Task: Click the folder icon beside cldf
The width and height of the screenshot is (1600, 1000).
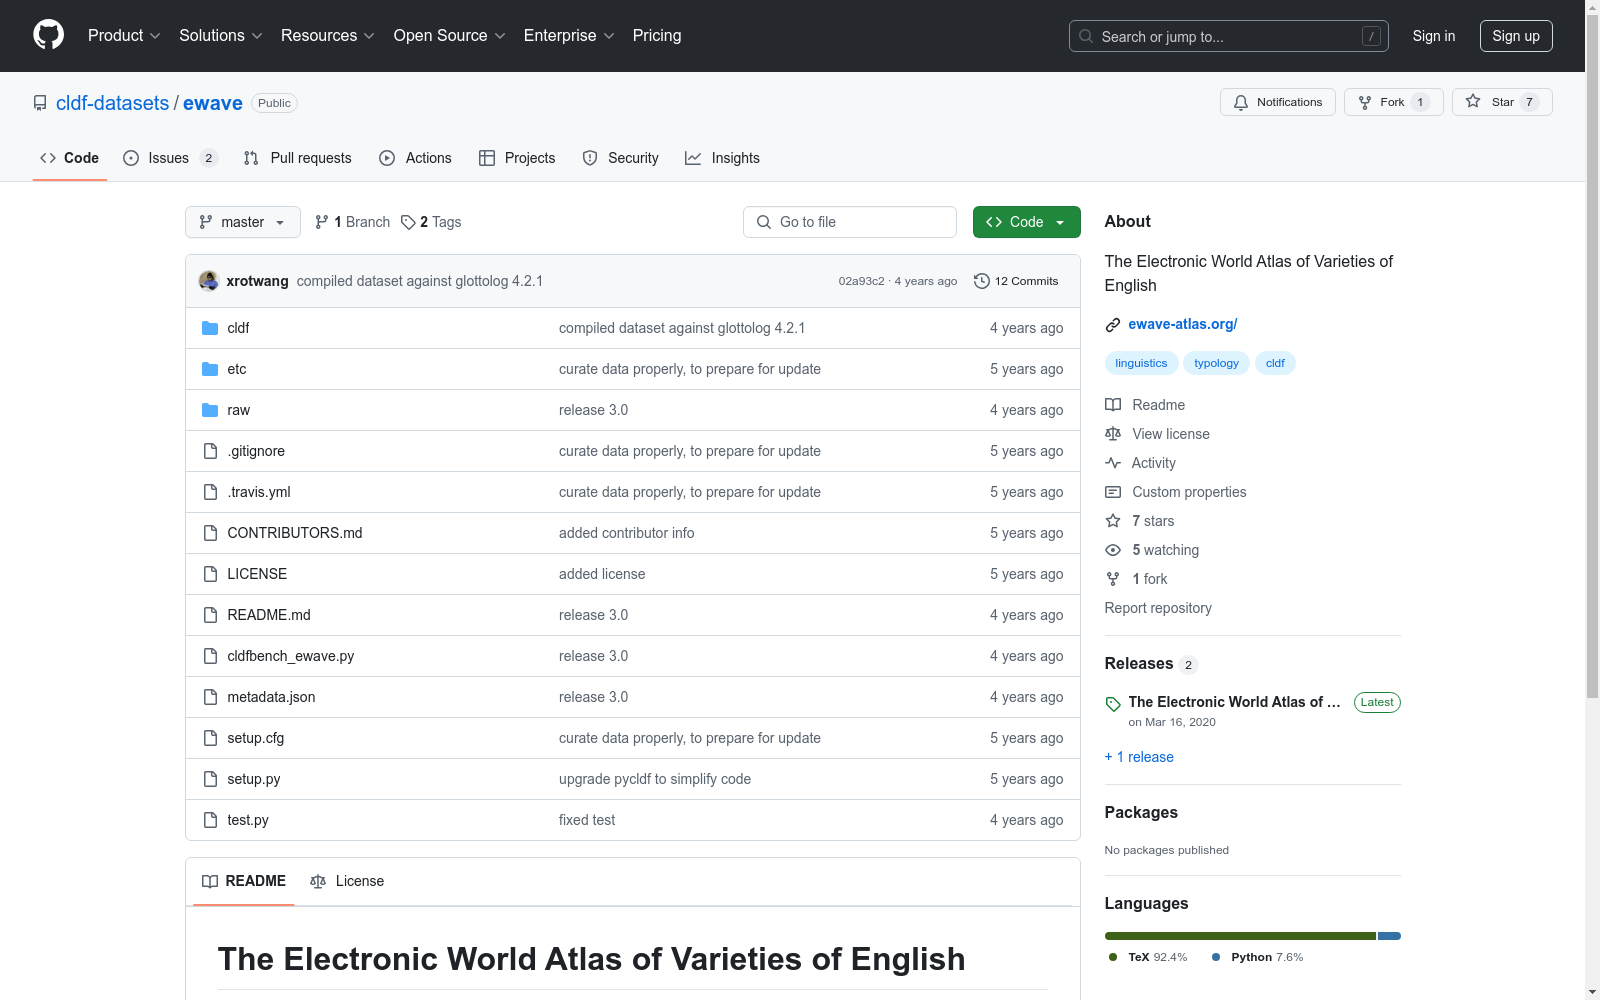Action: point(210,328)
